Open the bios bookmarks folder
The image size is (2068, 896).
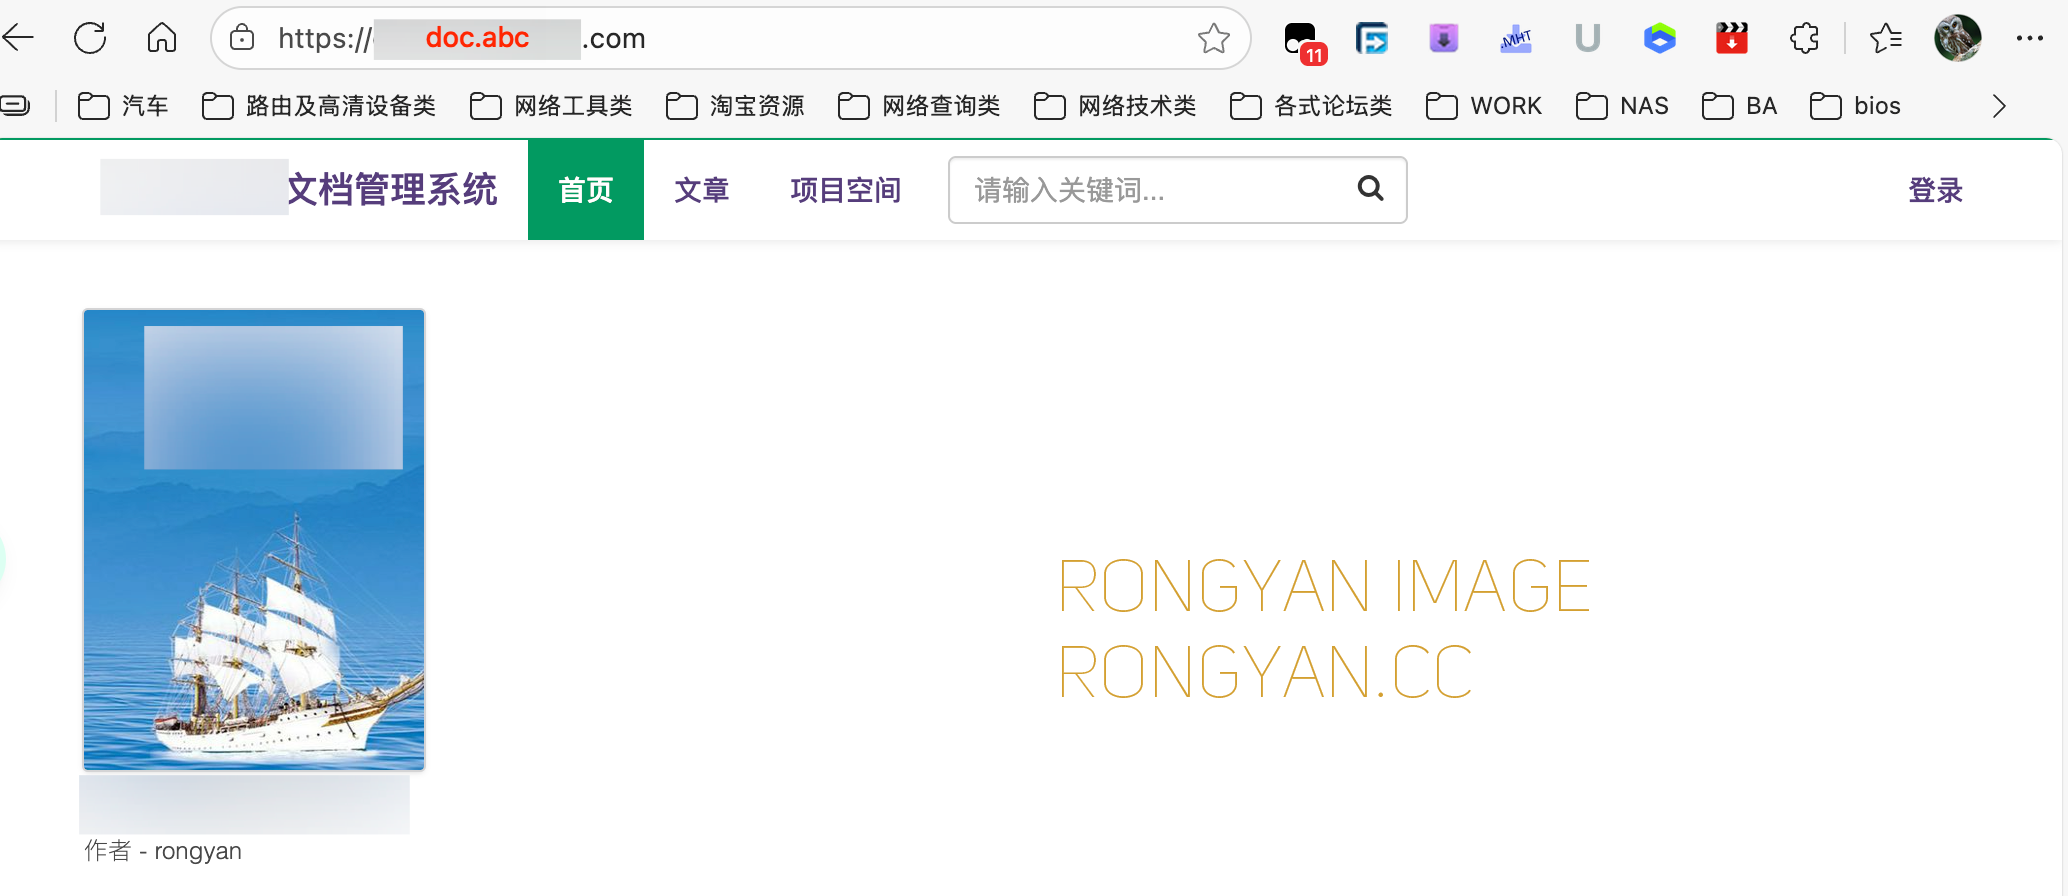(x=1855, y=106)
